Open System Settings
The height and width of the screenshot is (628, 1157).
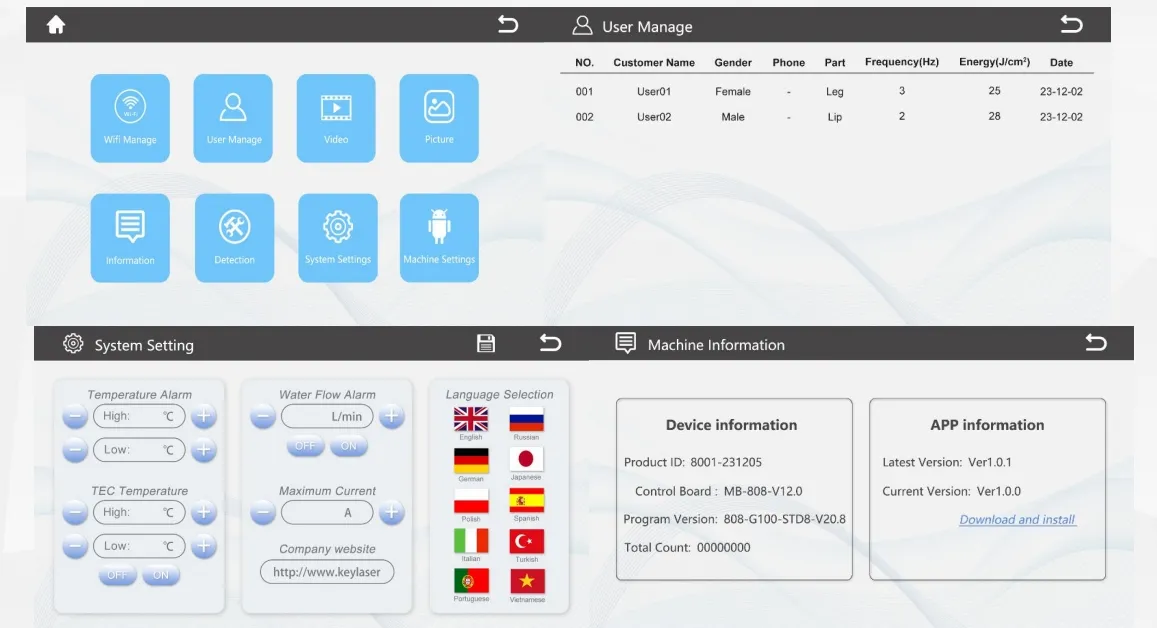[337, 237]
